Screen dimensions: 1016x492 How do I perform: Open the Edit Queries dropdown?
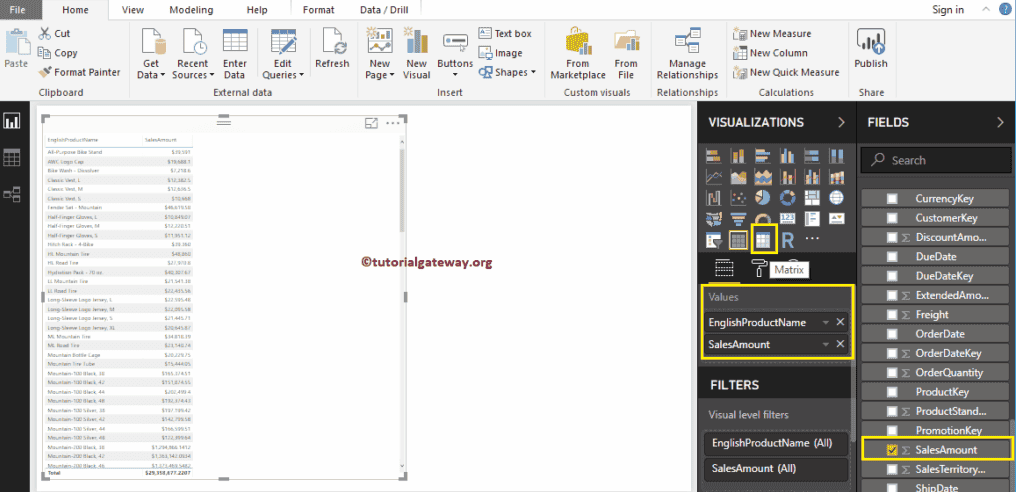tap(301, 75)
